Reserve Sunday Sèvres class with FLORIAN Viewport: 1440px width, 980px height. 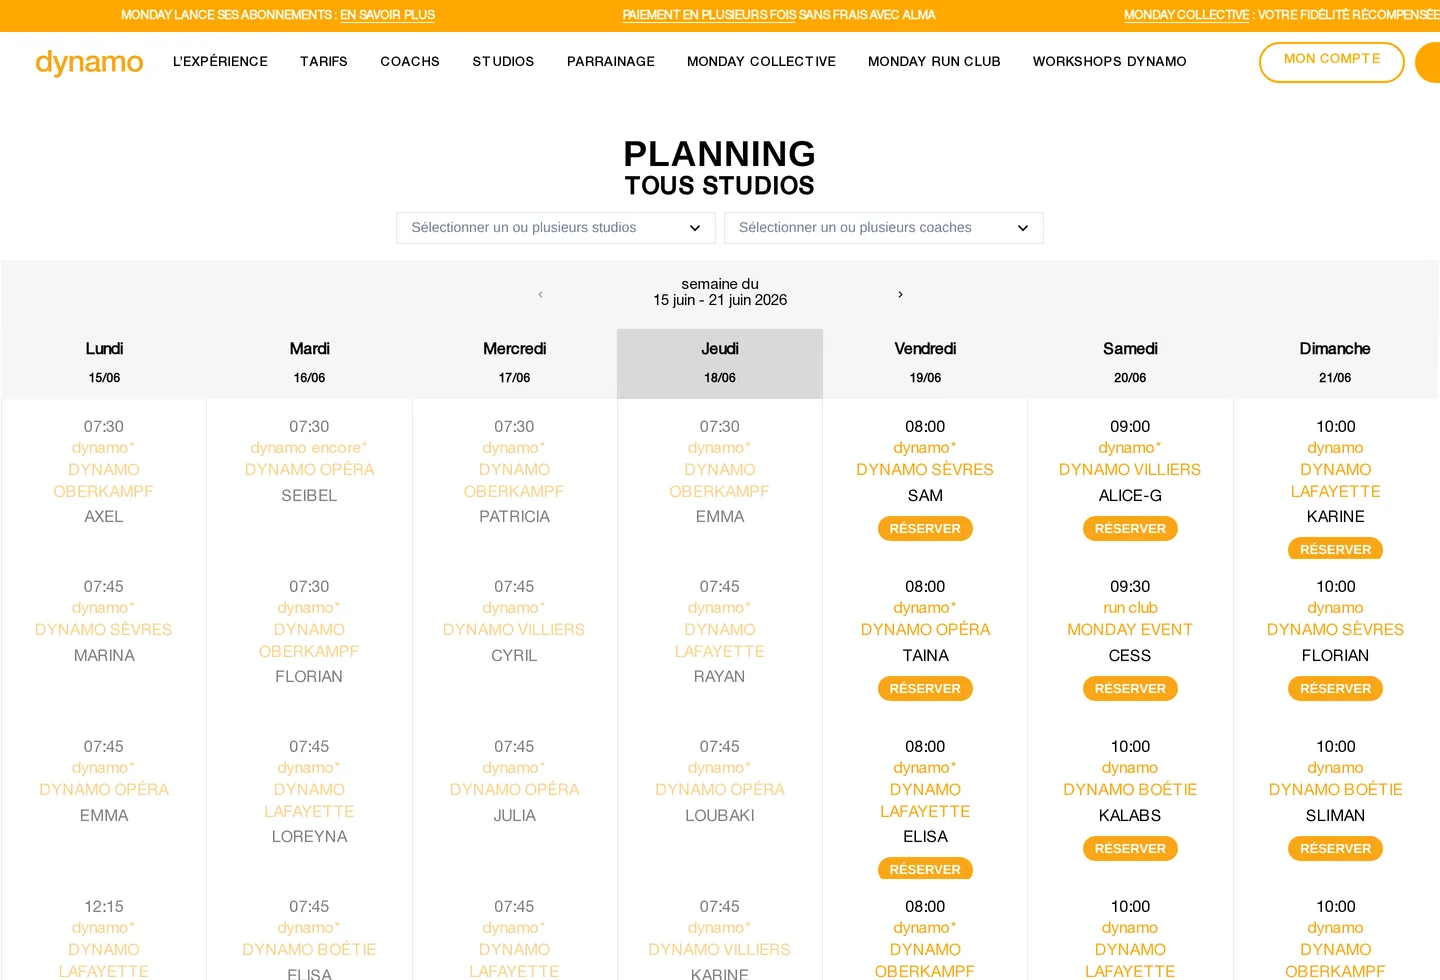click(x=1335, y=689)
